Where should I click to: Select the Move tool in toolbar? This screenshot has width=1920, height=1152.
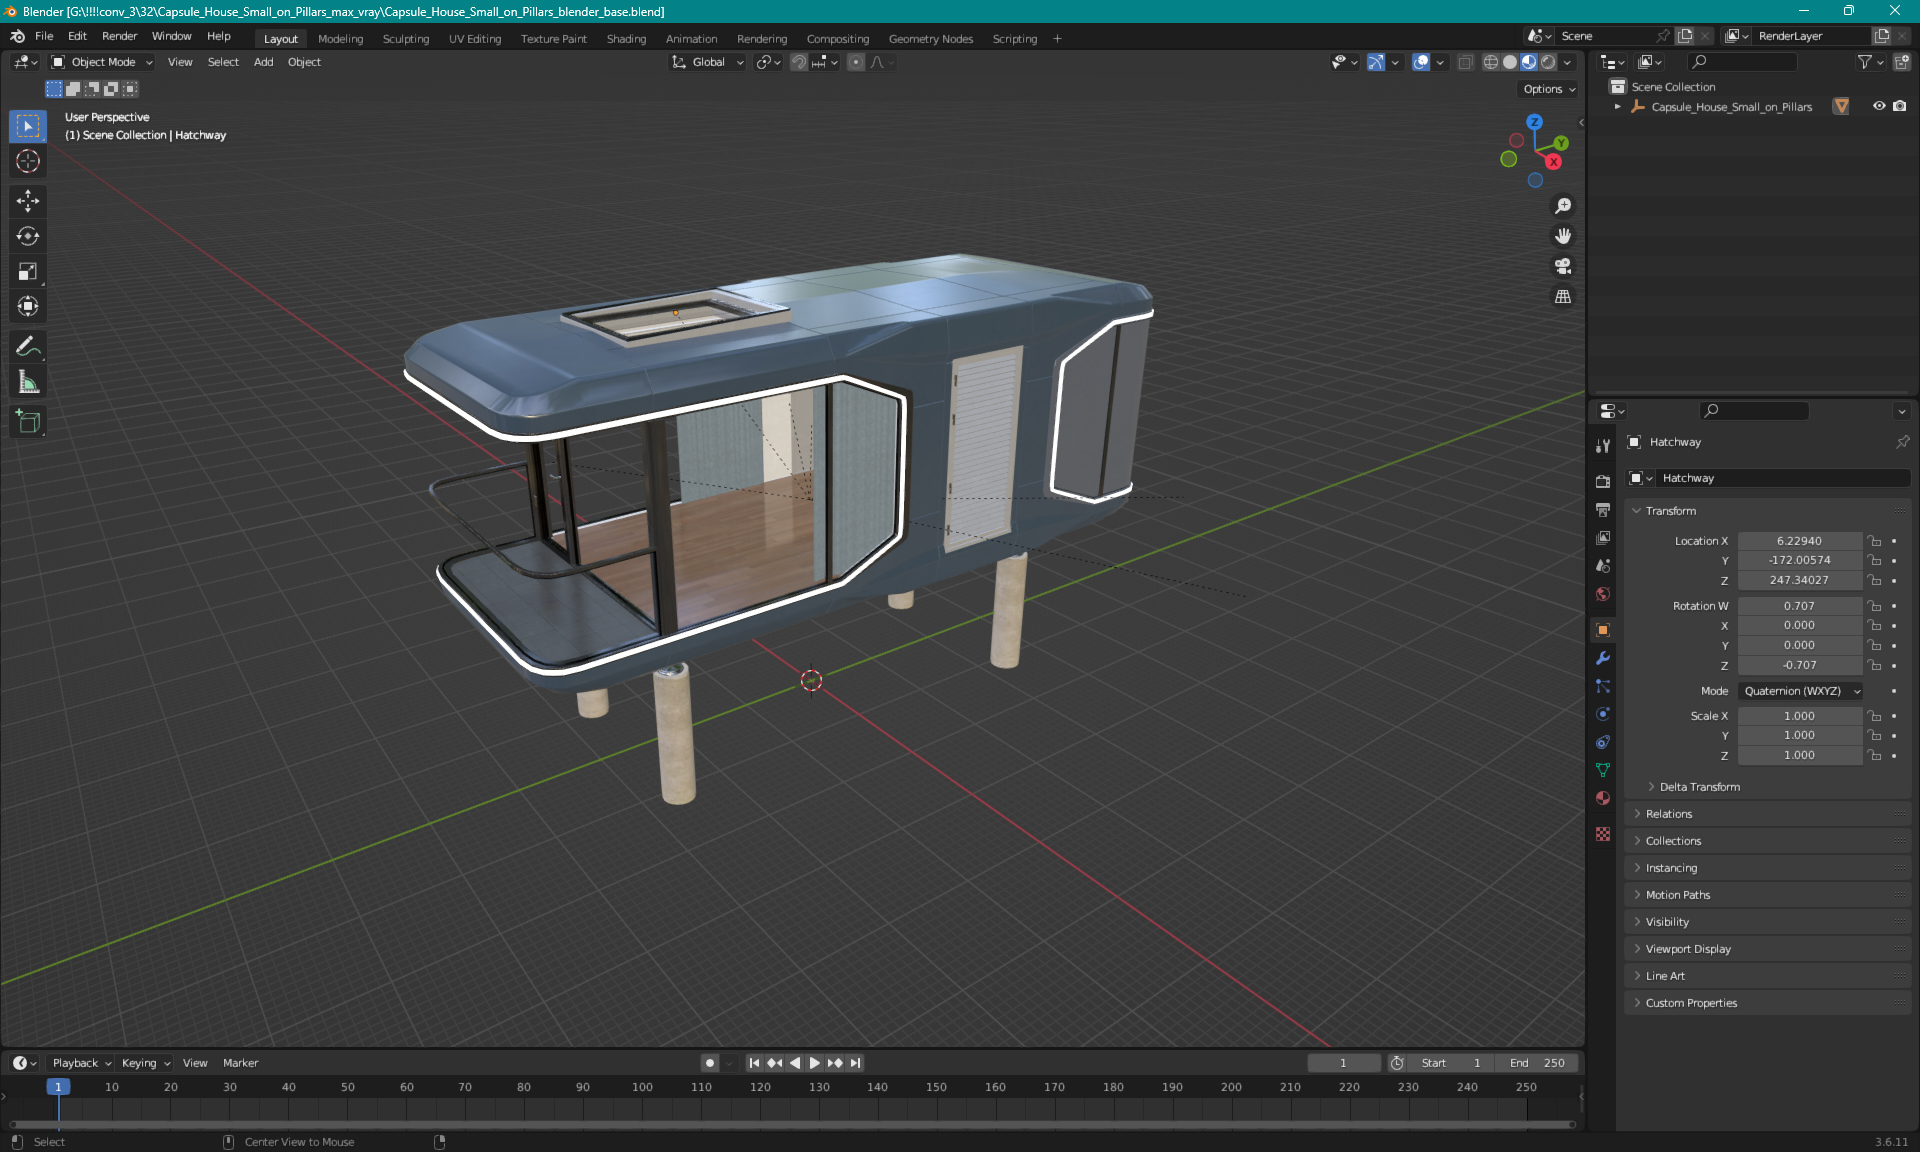pyautogui.click(x=29, y=200)
